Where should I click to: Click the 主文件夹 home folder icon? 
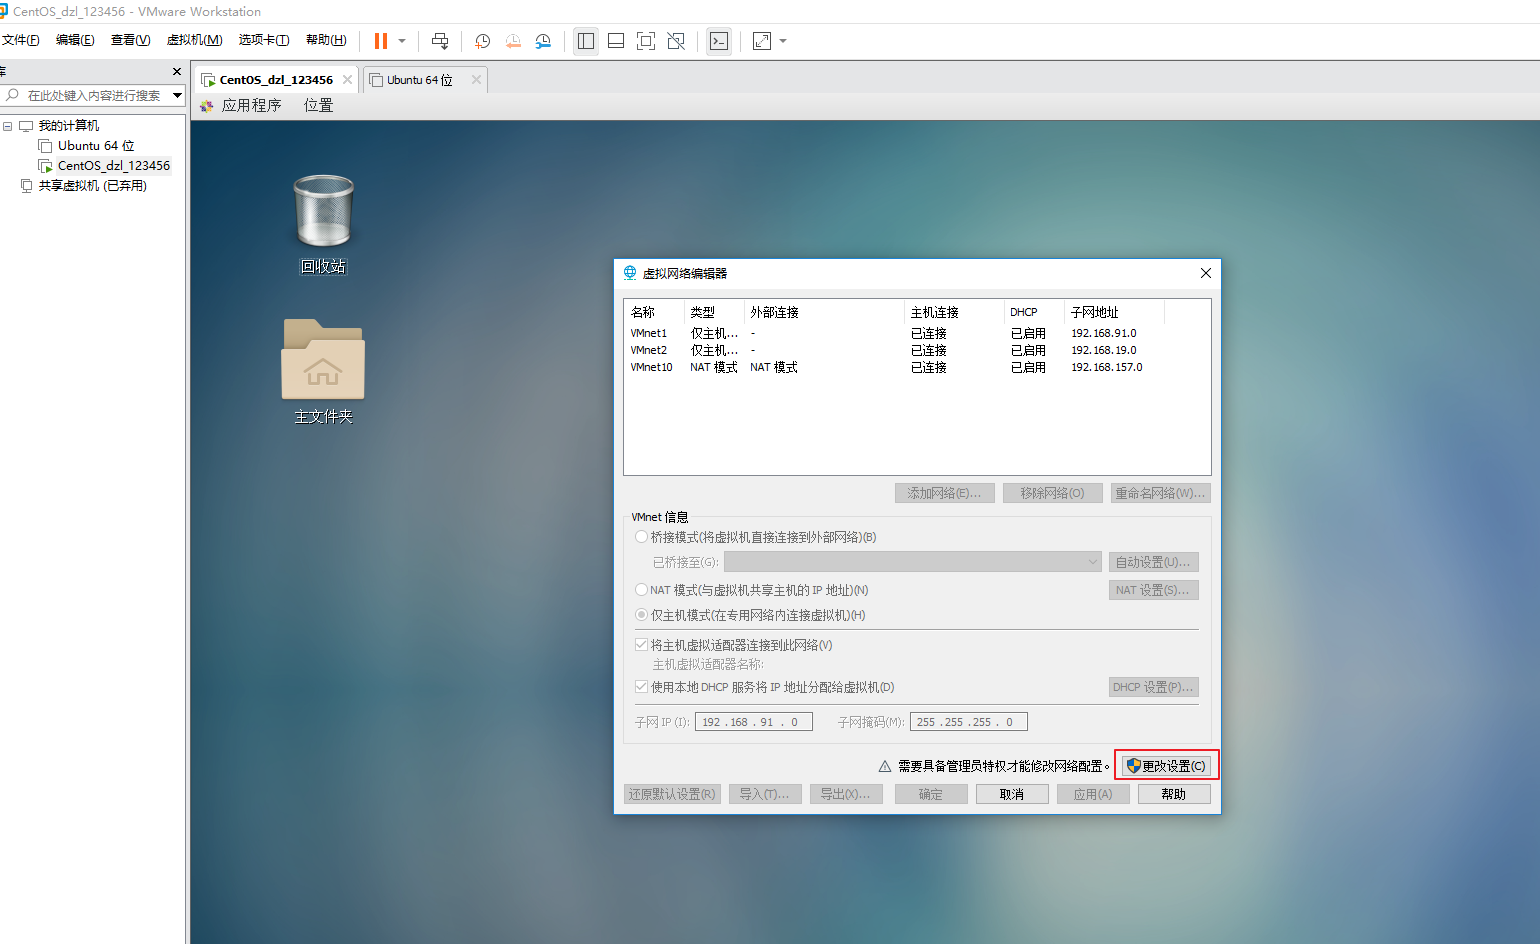(323, 372)
